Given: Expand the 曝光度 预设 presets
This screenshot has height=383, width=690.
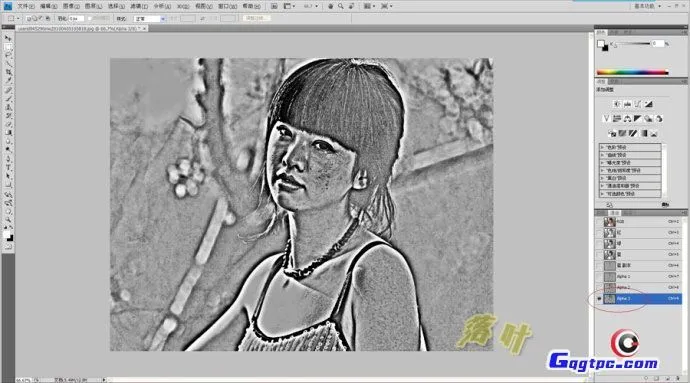Looking at the screenshot, I should click(x=602, y=162).
